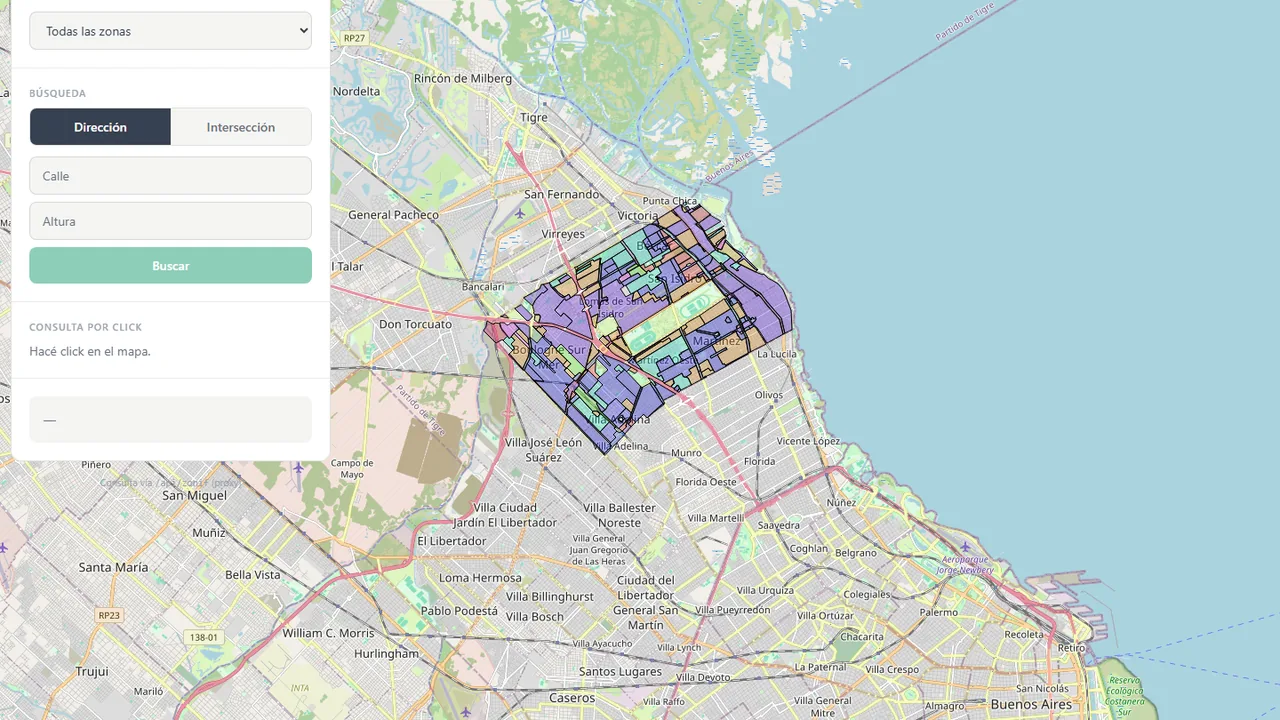This screenshot has height=720, width=1280.
Task: Click the RP27 road shield
Action: point(354,38)
